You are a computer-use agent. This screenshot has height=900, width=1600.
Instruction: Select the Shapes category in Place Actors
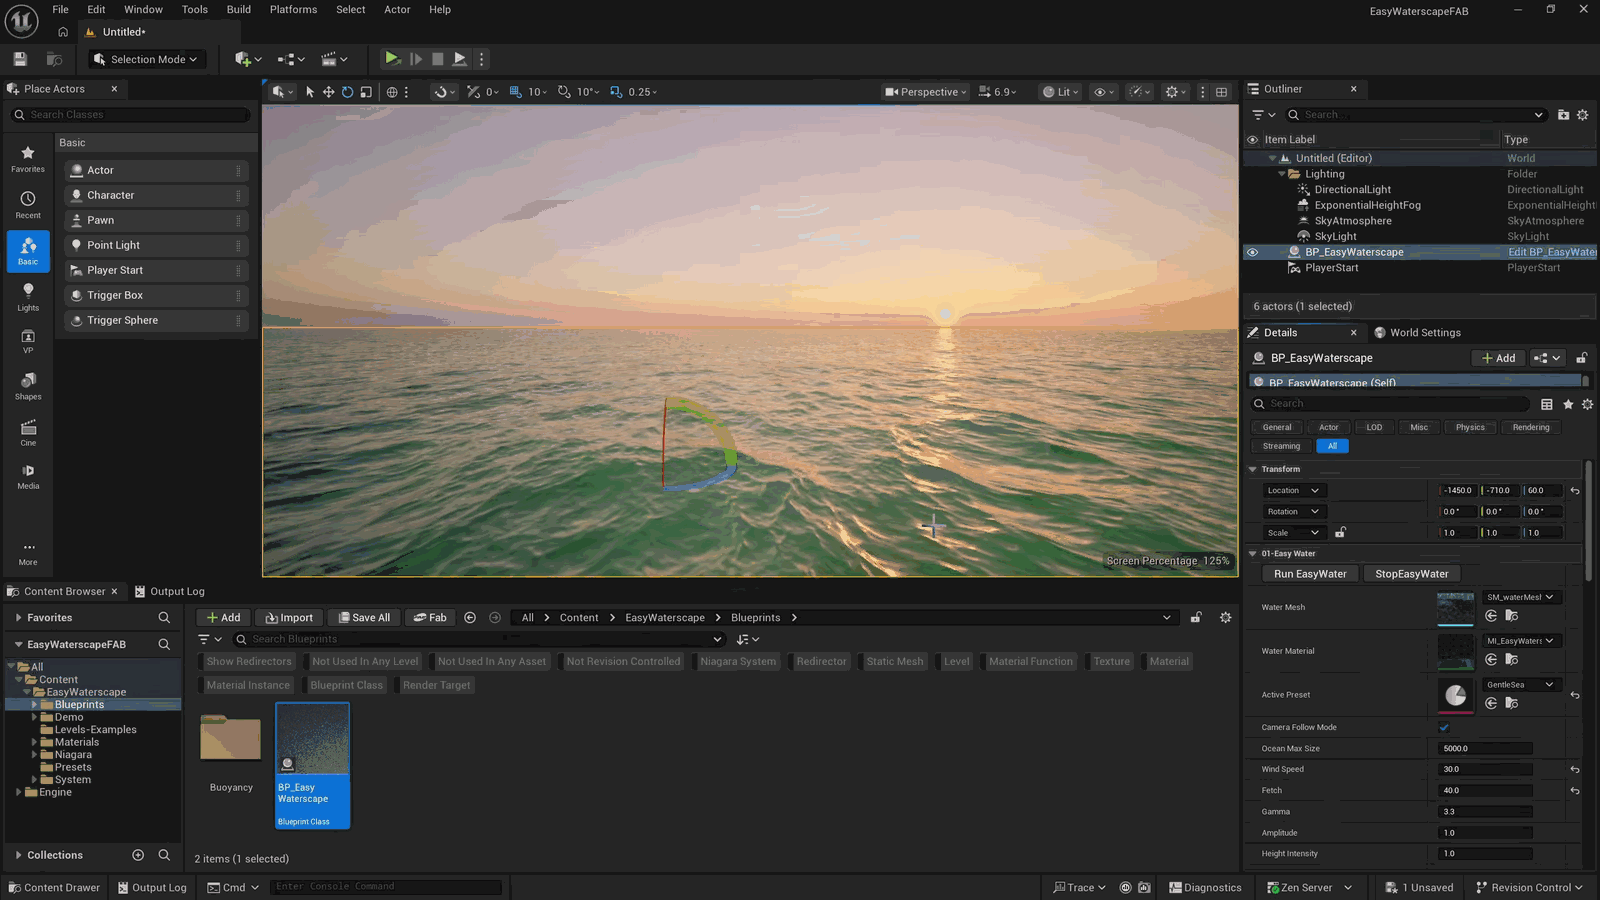[x=28, y=386]
